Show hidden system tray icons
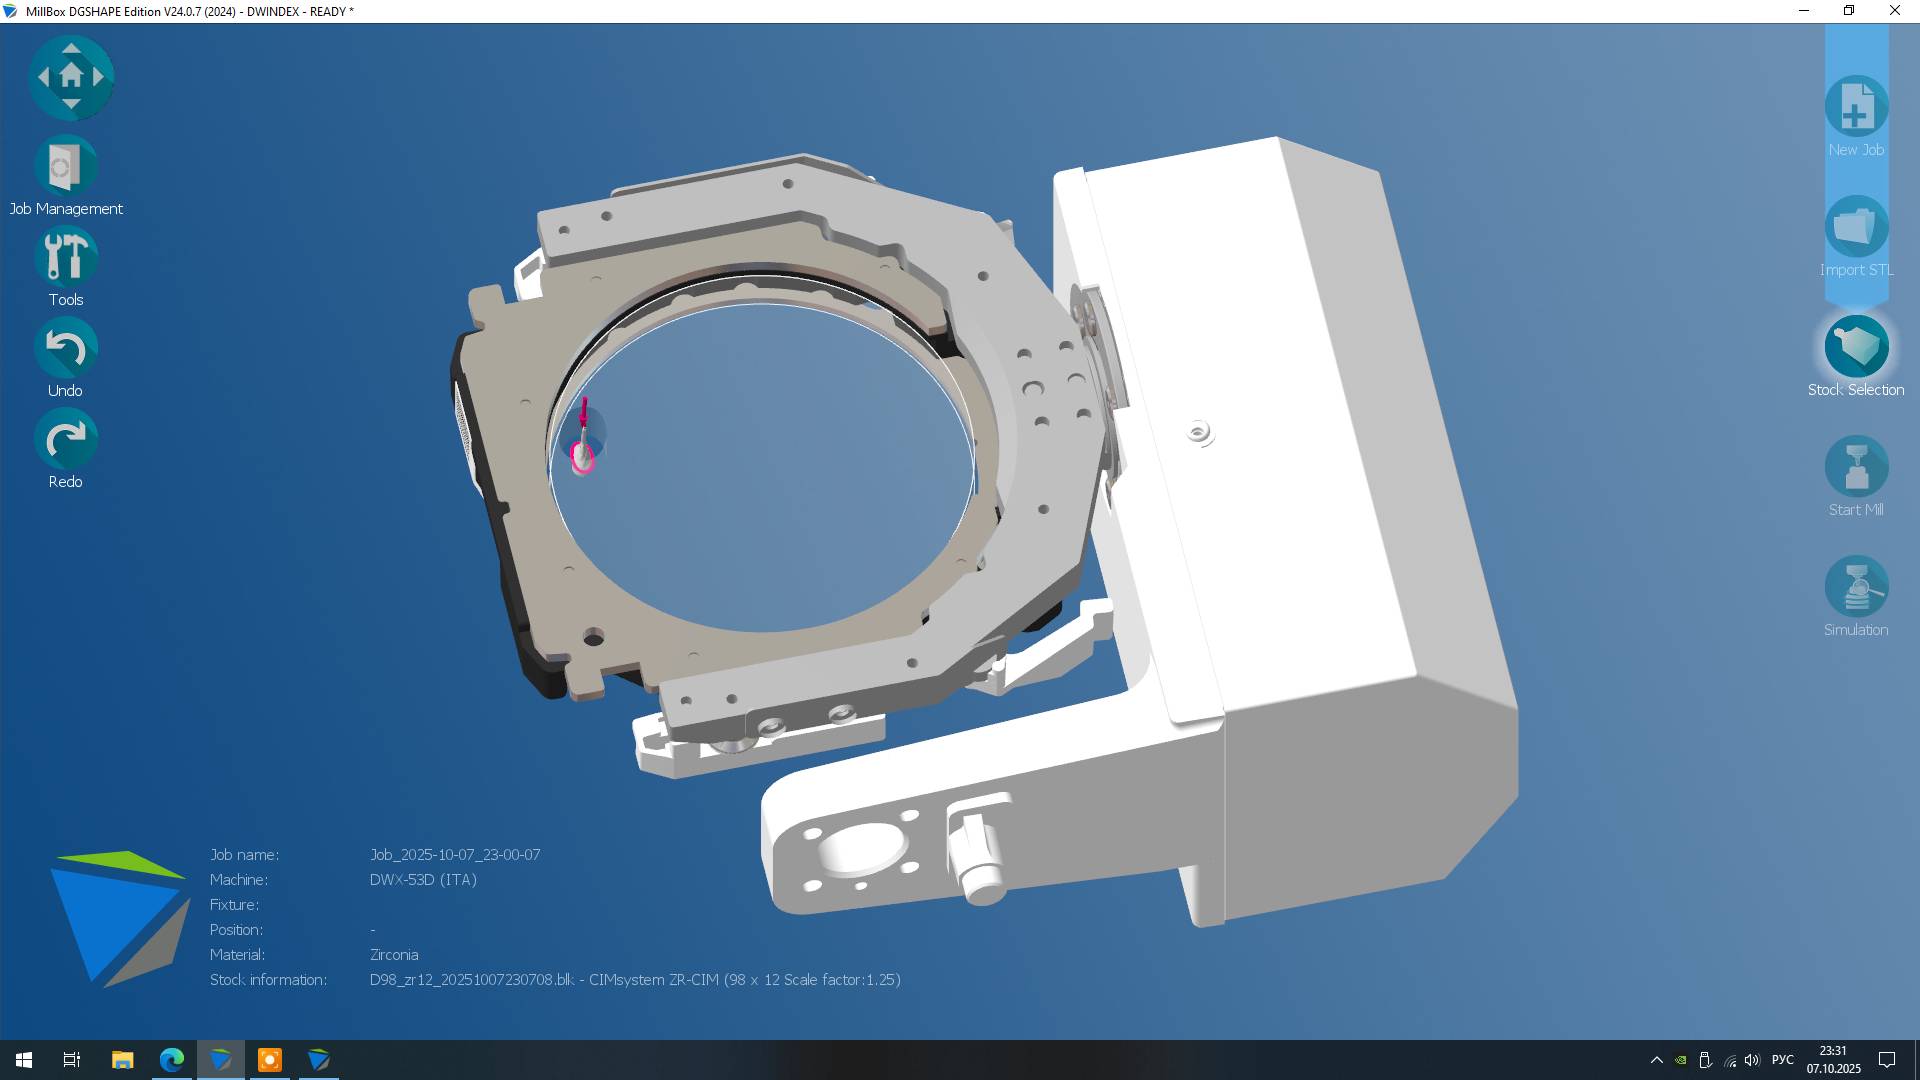Screen dimensions: 1920x1080 (1656, 1060)
